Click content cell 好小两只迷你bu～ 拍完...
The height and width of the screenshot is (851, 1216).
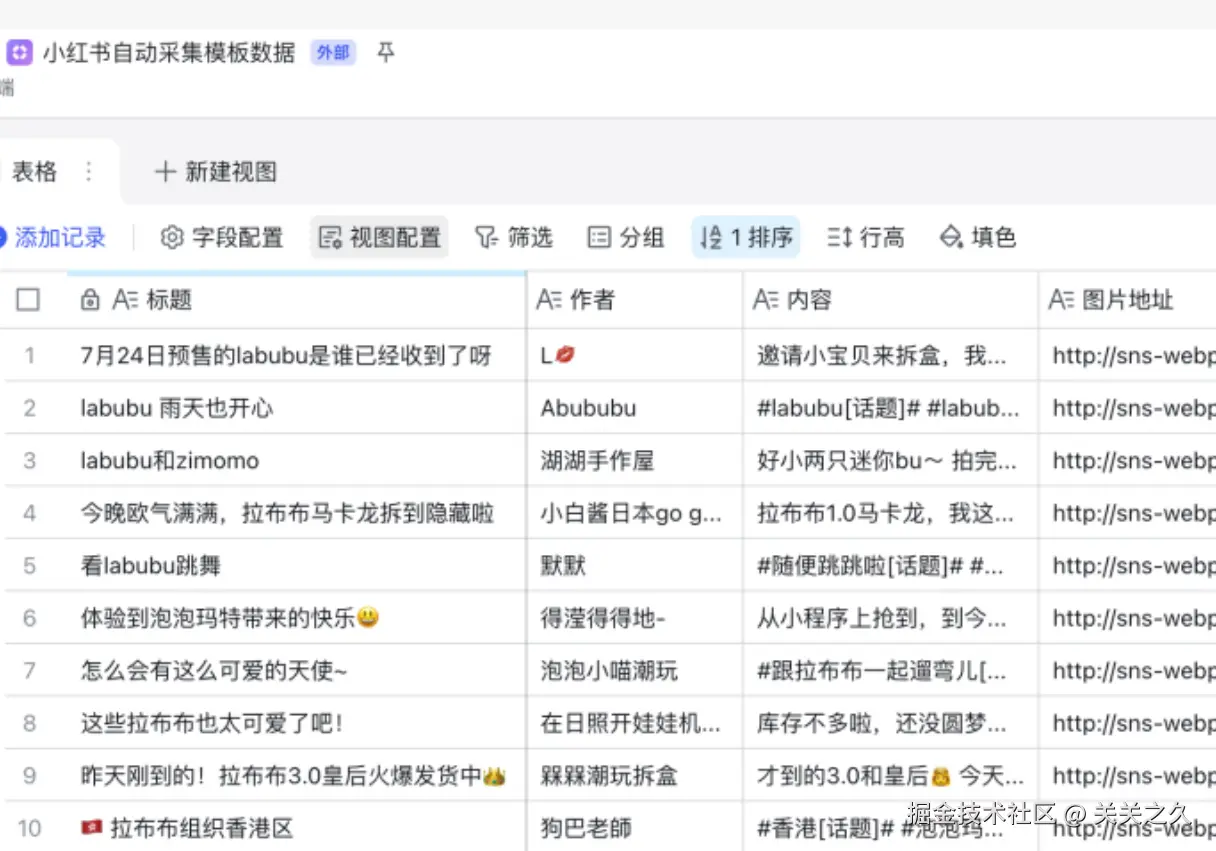[891, 461]
